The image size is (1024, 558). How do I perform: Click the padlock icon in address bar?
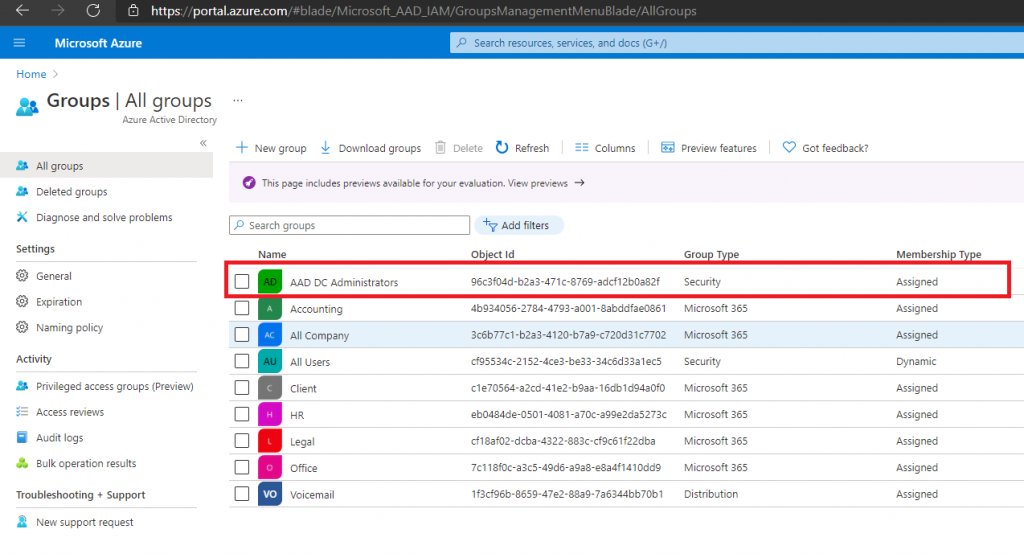pyautogui.click(x=133, y=10)
